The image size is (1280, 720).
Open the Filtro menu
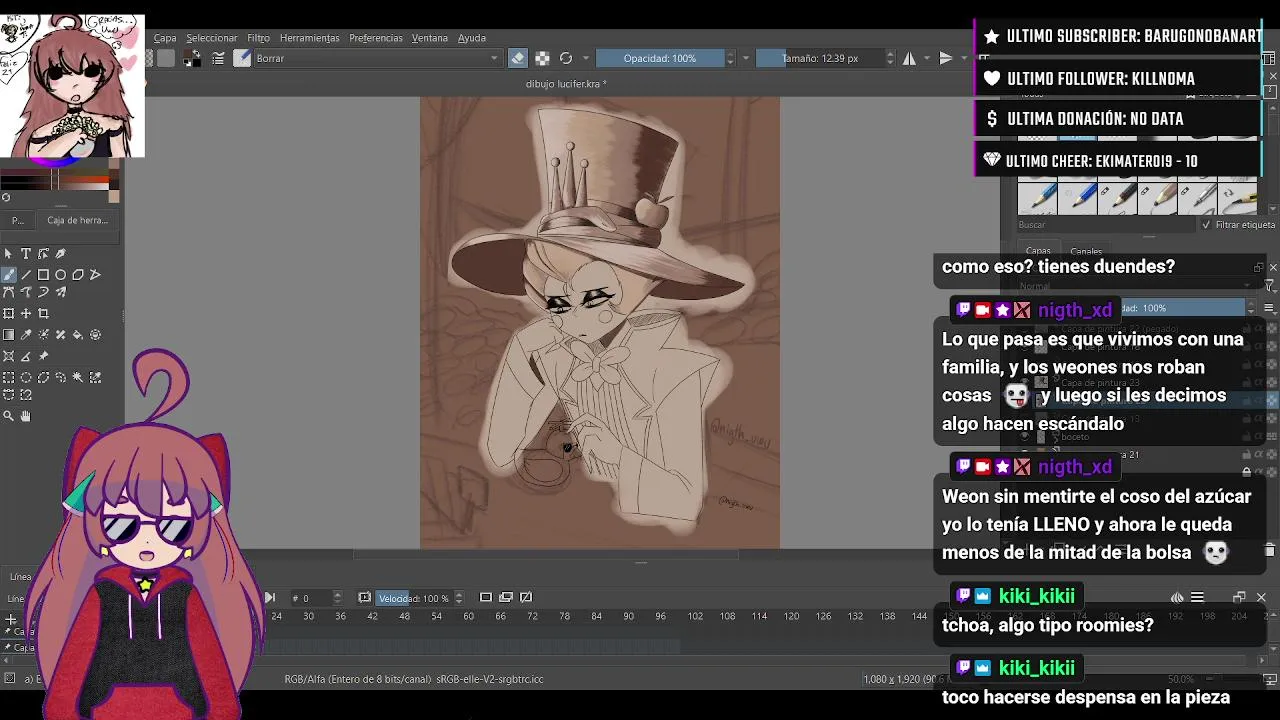click(x=258, y=38)
